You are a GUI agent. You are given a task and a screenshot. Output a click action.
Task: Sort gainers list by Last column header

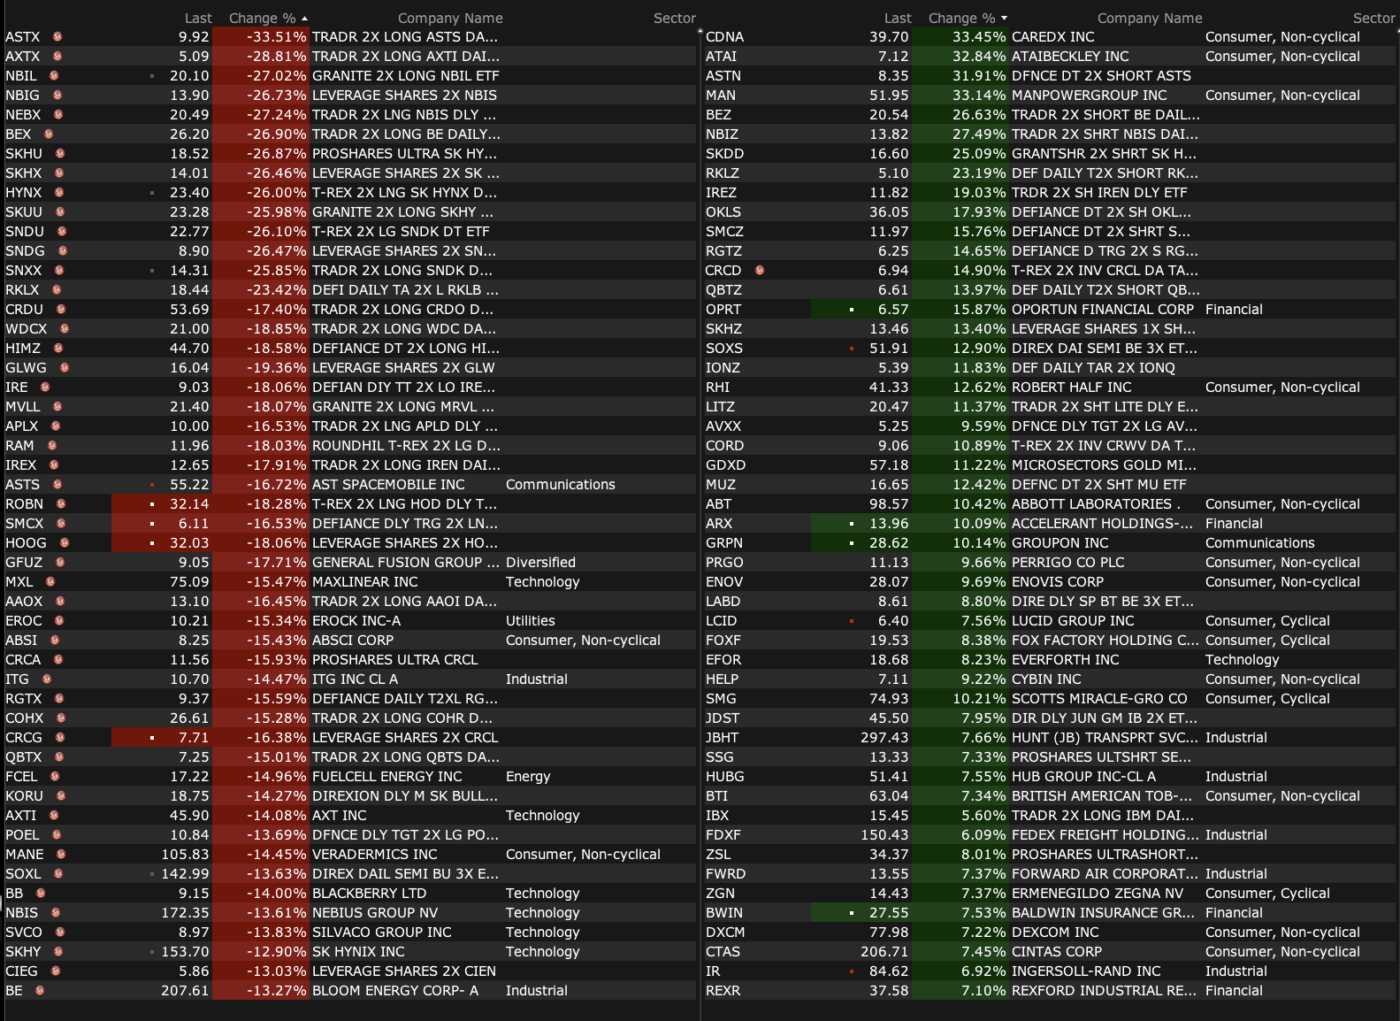tap(898, 18)
